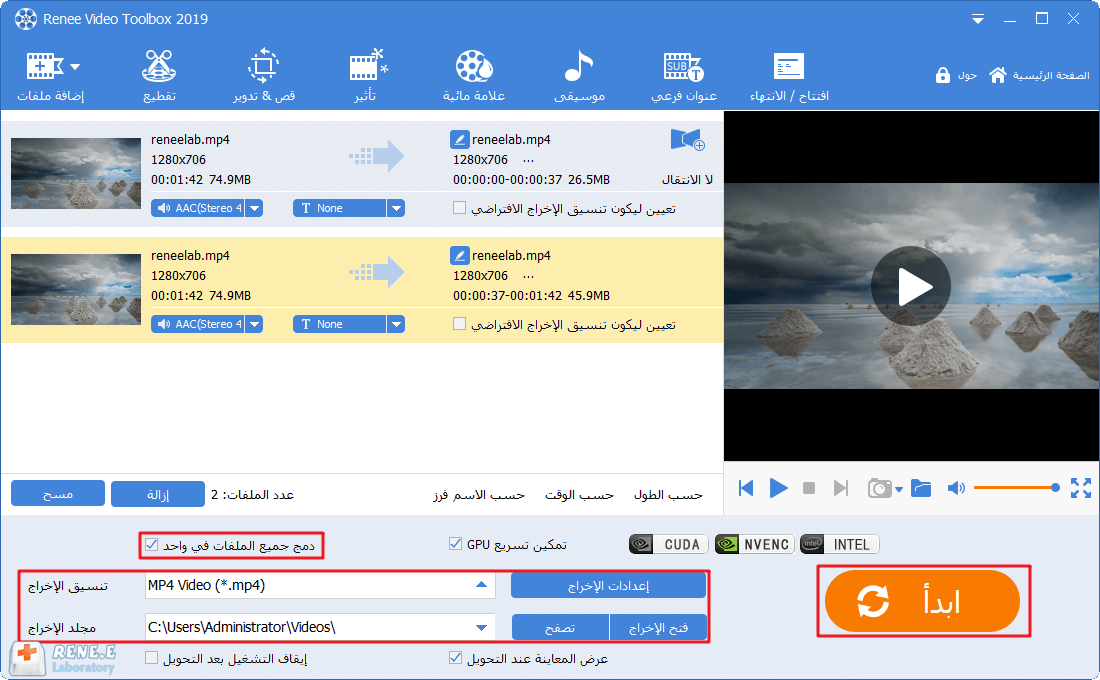Open the Music (موسيقى) tool
1100x680 pixels.
click(x=579, y=76)
